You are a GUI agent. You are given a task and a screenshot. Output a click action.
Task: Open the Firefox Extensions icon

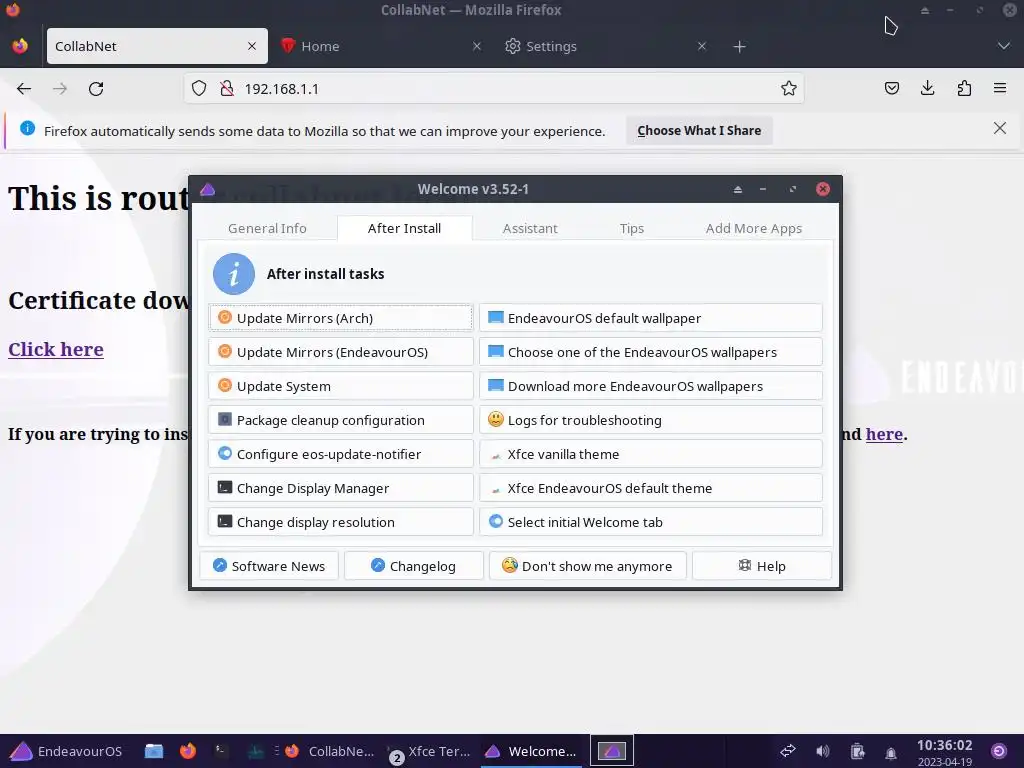point(964,88)
